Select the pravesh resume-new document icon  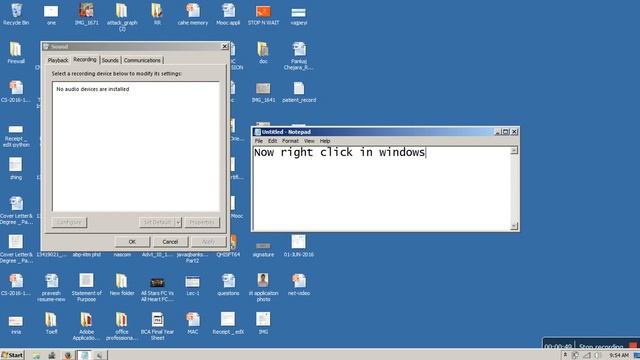[51, 287]
